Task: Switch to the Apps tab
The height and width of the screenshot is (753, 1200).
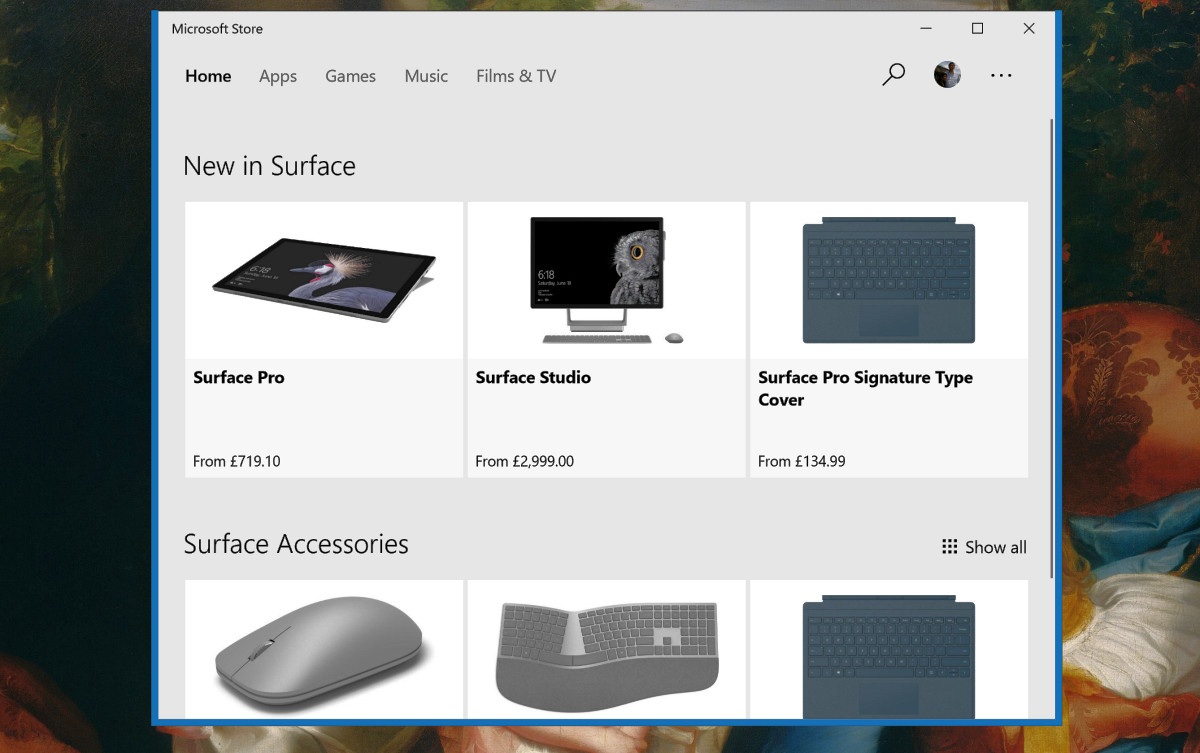Action: point(277,76)
